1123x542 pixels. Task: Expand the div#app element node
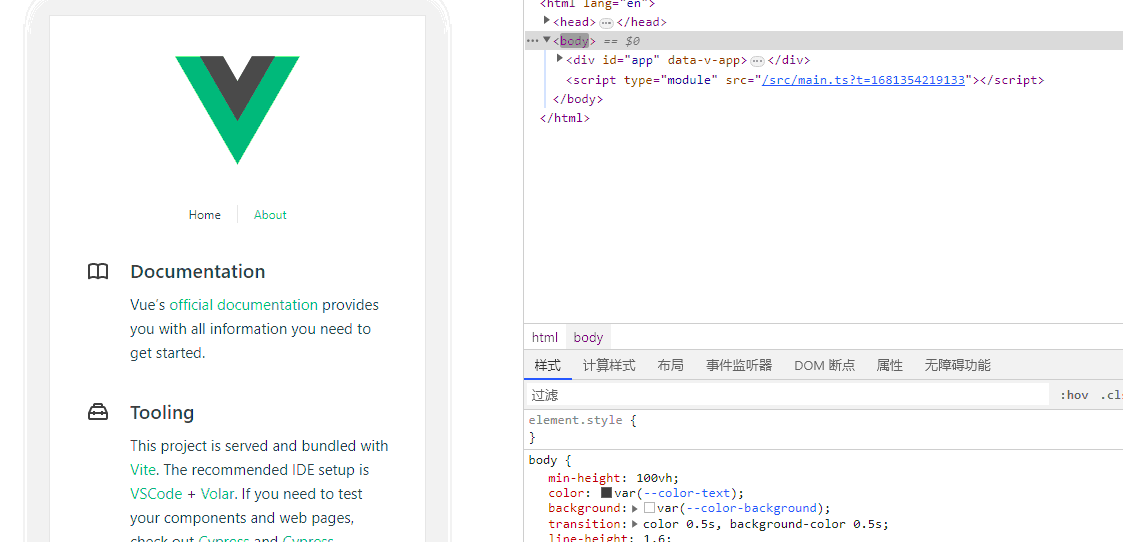(560, 59)
